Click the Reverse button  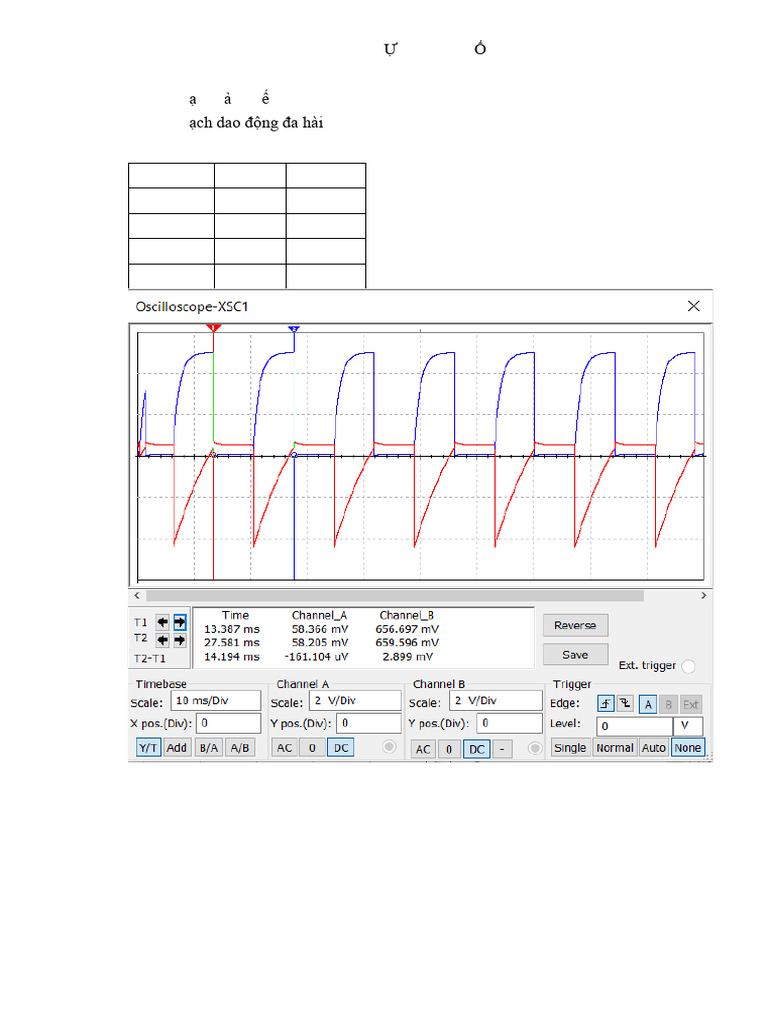(575, 625)
